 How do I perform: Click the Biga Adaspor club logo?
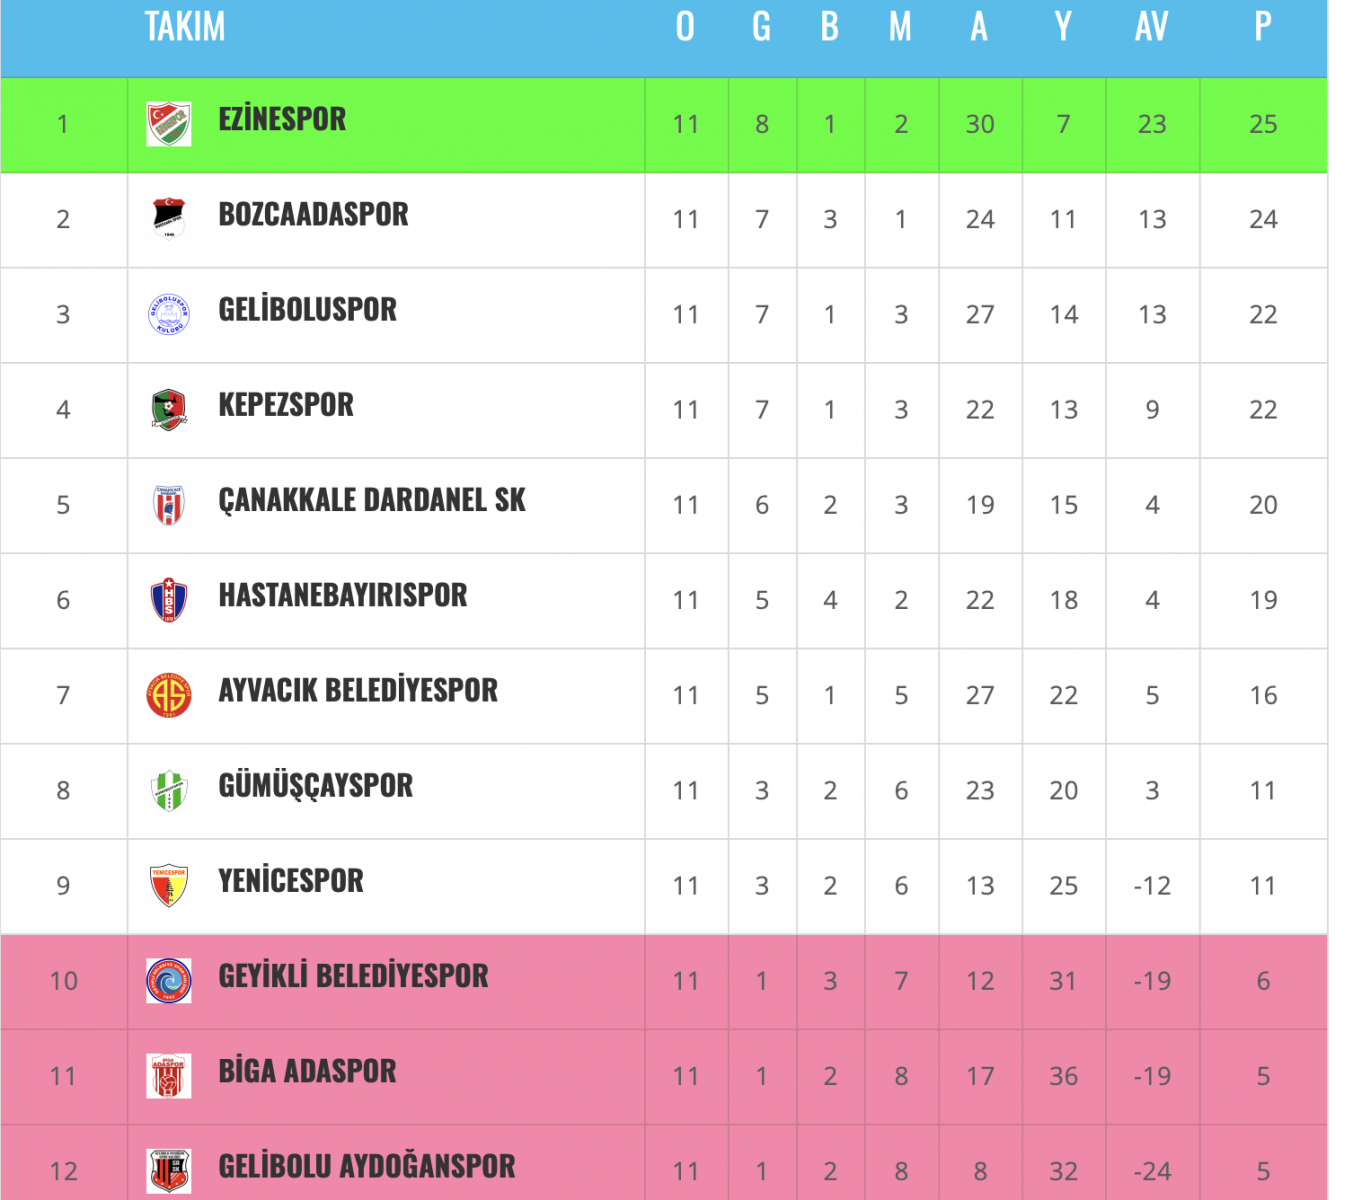[168, 1076]
